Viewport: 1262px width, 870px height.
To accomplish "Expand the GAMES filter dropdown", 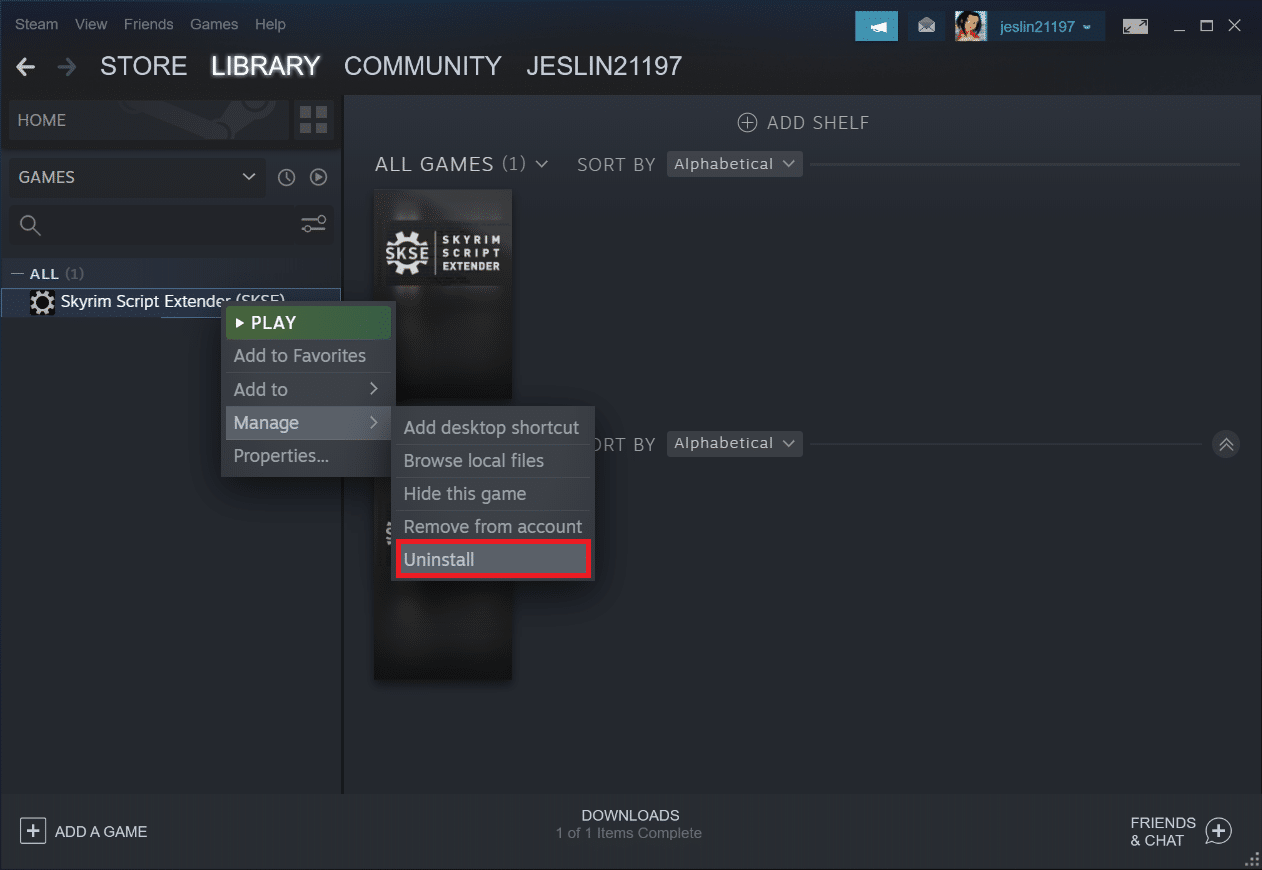I will click(137, 177).
